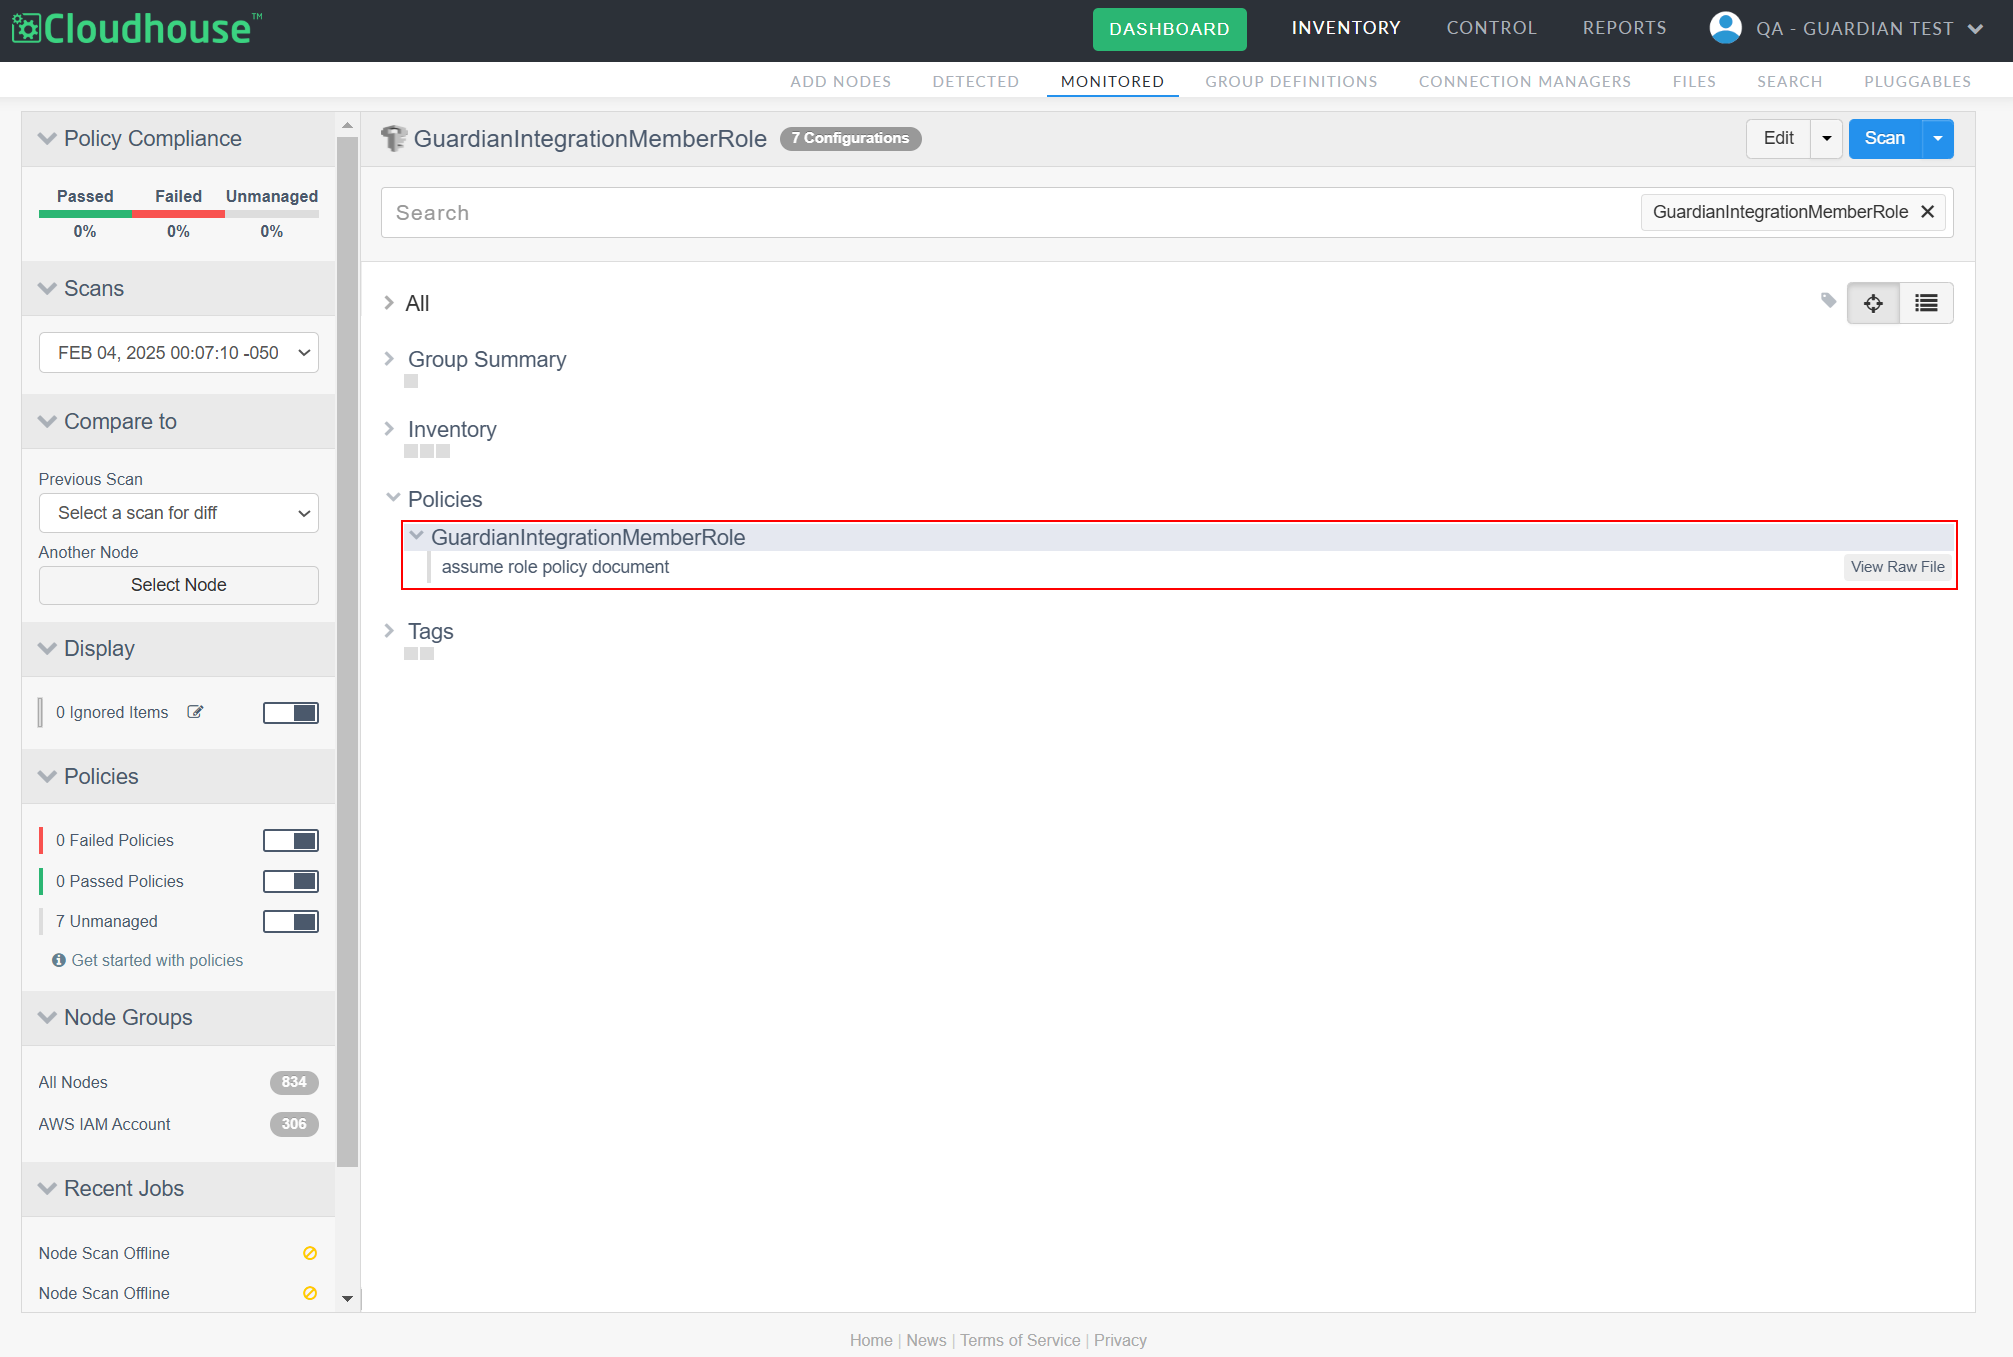Switch to the Monitored tab

[1112, 81]
